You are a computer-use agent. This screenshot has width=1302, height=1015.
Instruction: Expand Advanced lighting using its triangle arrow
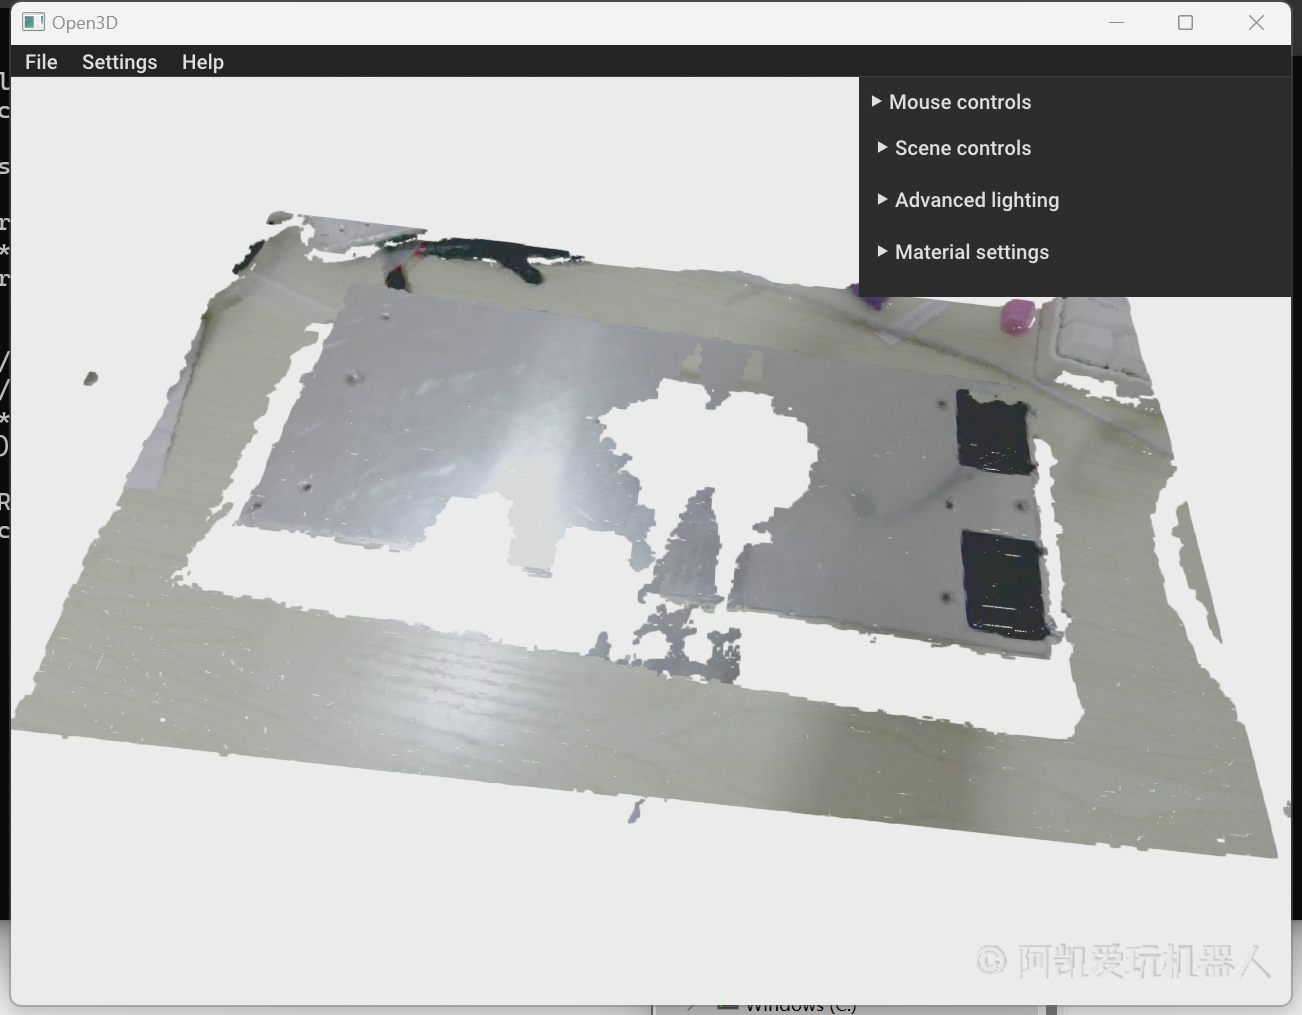[x=882, y=199]
